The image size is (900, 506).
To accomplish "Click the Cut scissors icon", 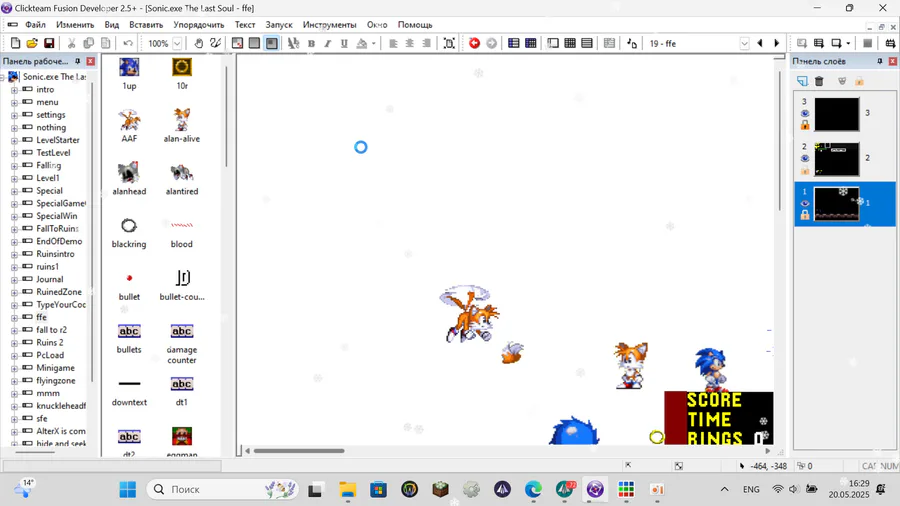I will point(72,43).
